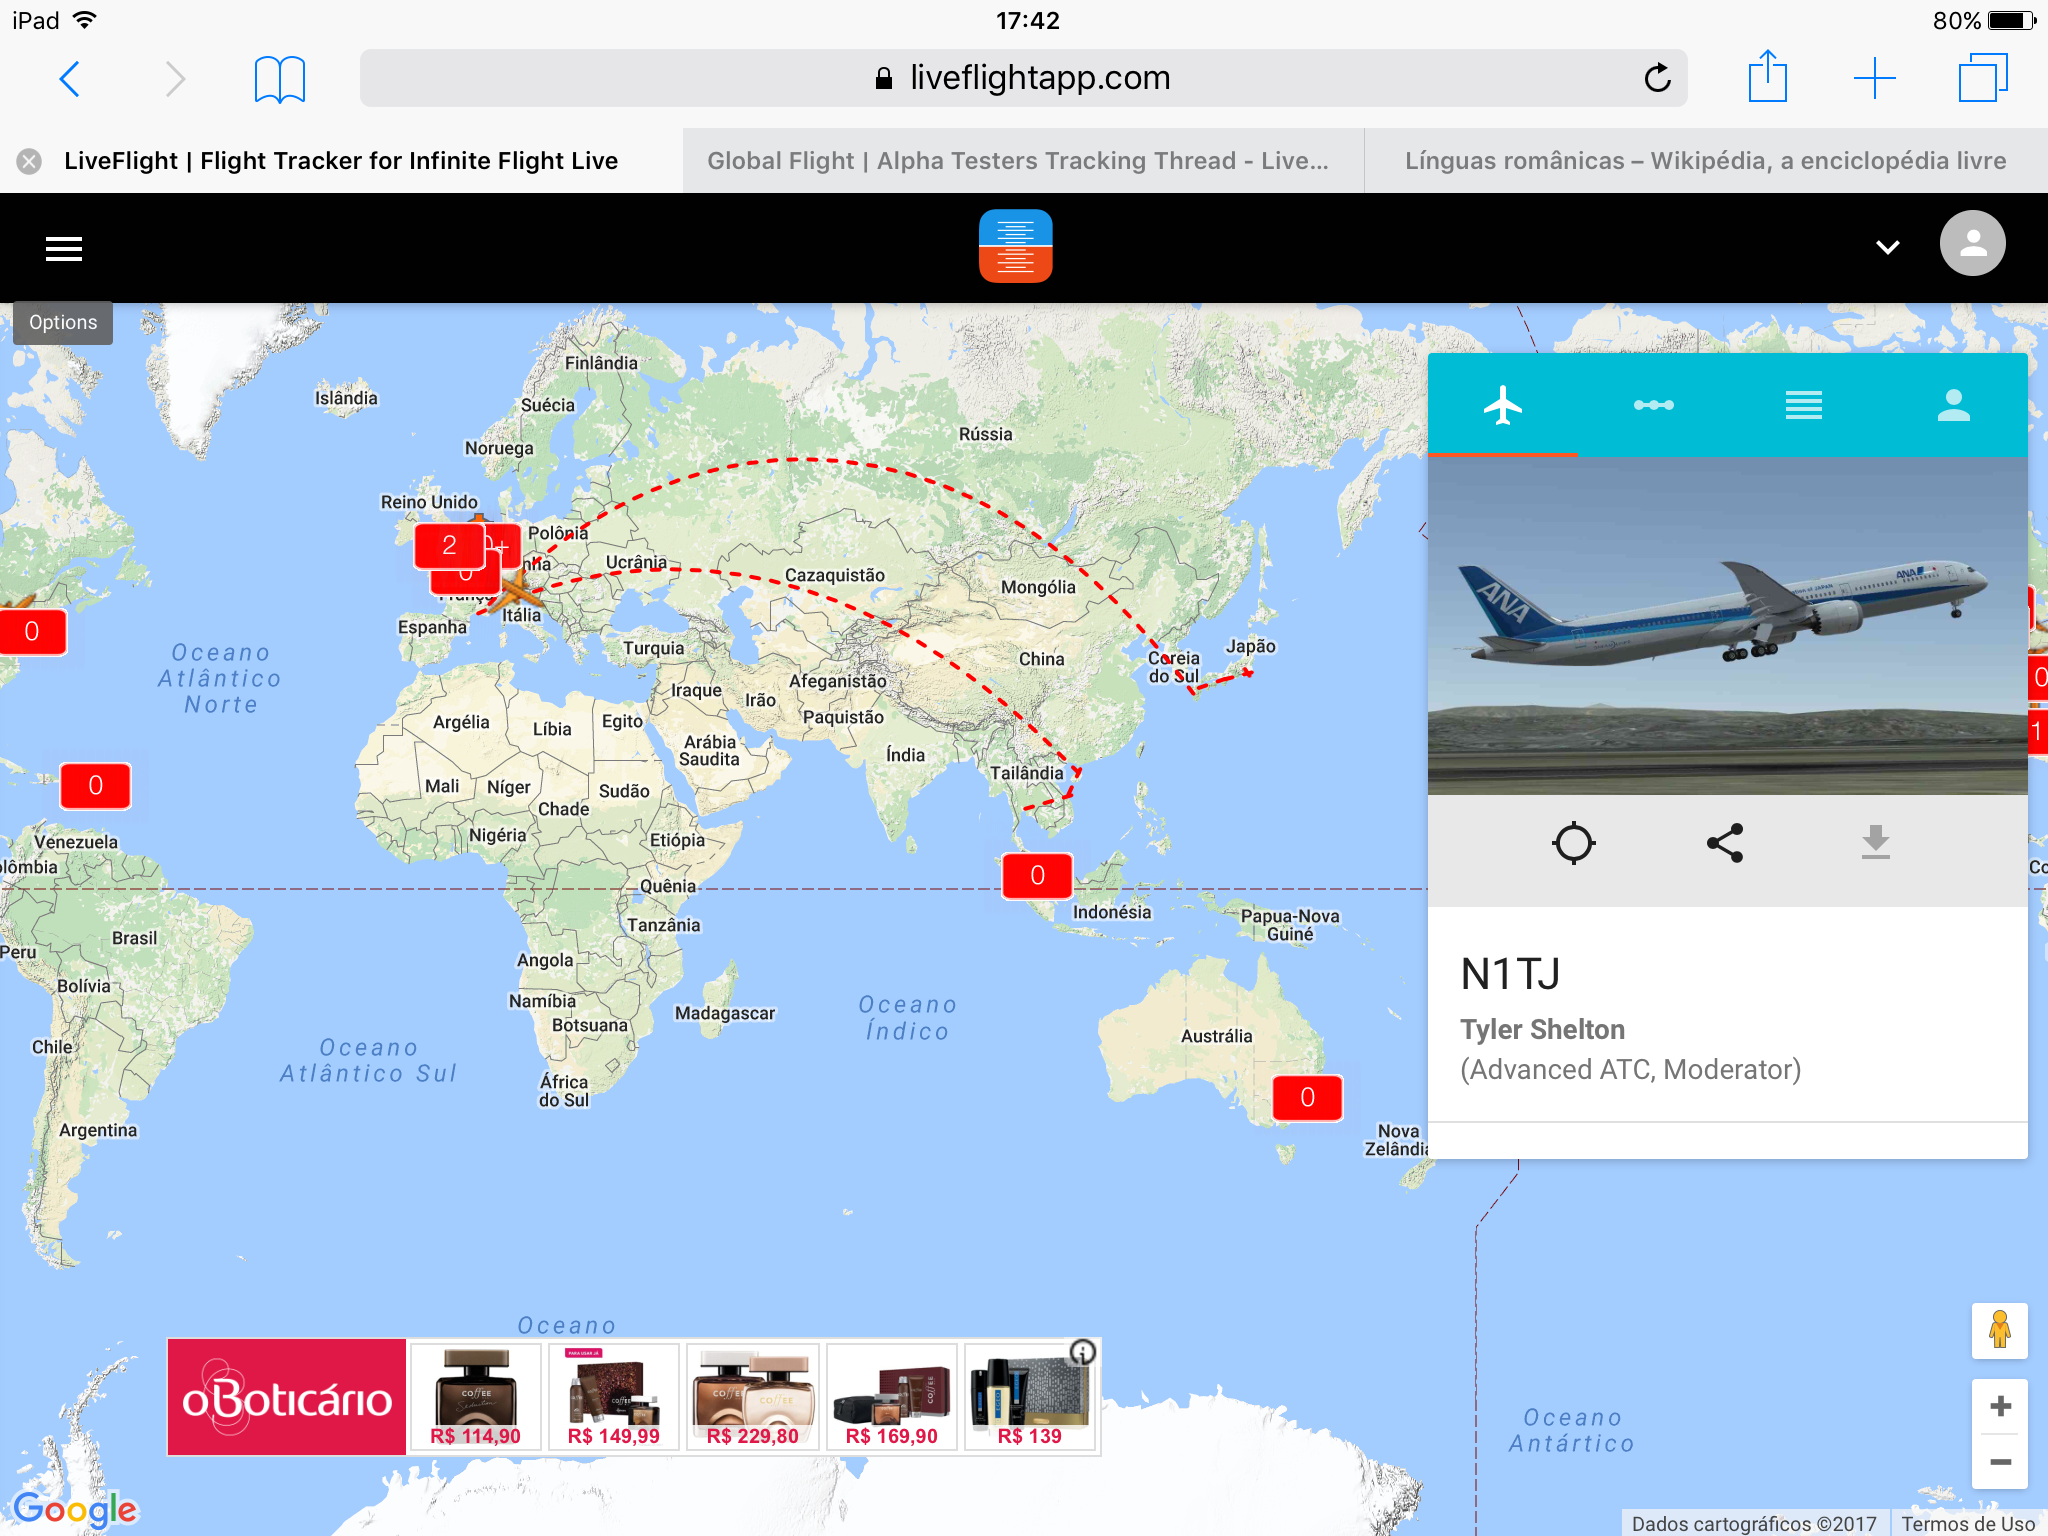Select the red cluster marker labeled 2 over Europe

[x=449, y=545]
